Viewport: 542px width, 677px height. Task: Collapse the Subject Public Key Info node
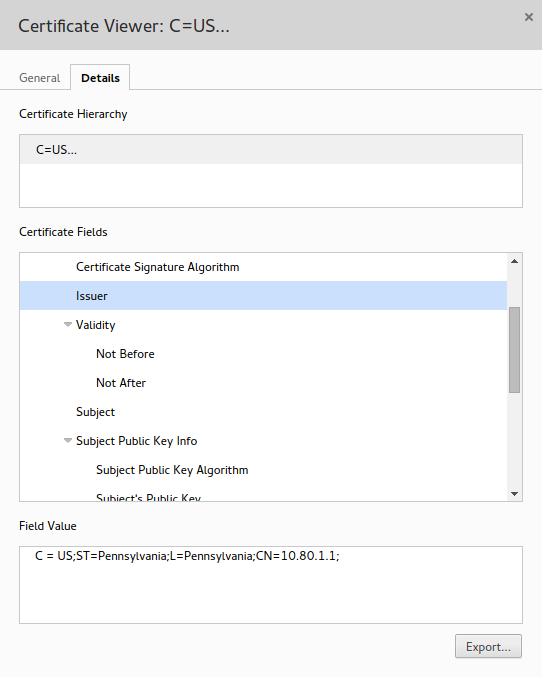tap(68, 441)
